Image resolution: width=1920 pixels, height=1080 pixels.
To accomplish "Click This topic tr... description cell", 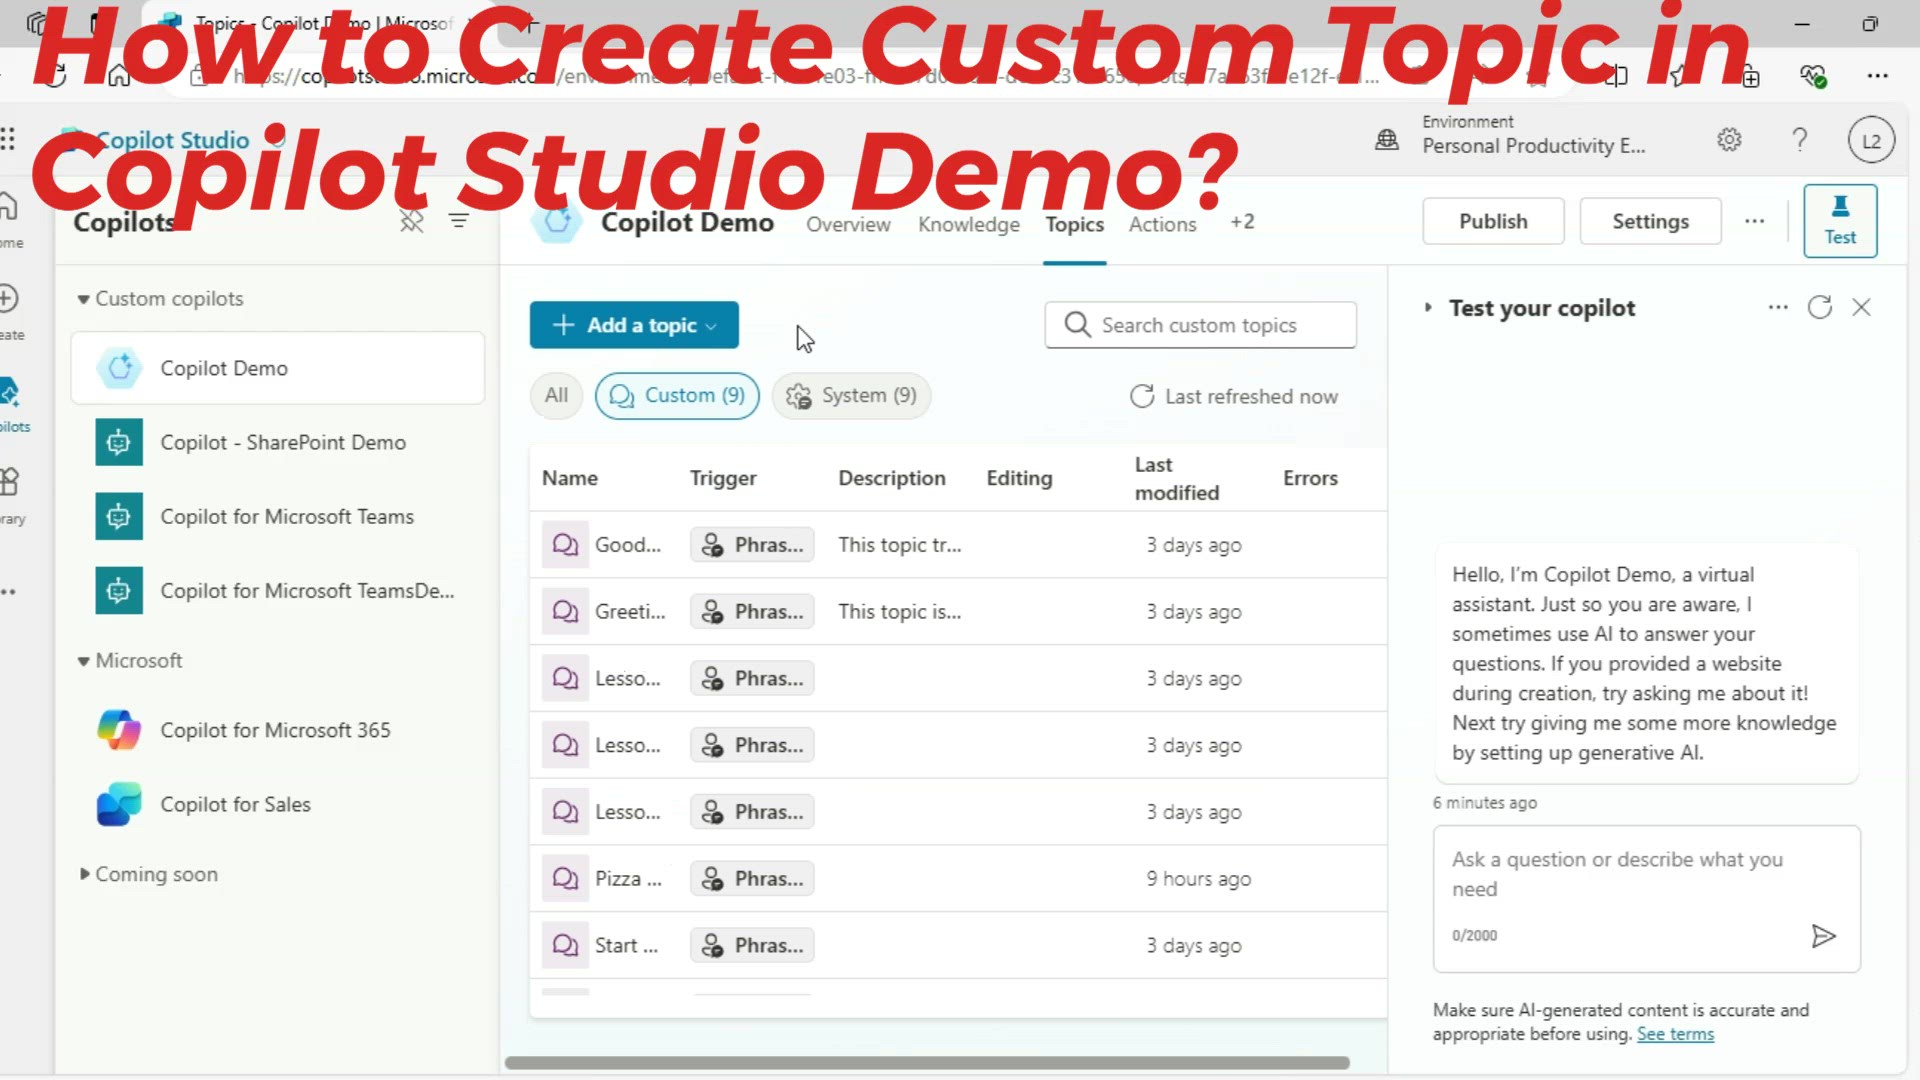I will point(899,545).
